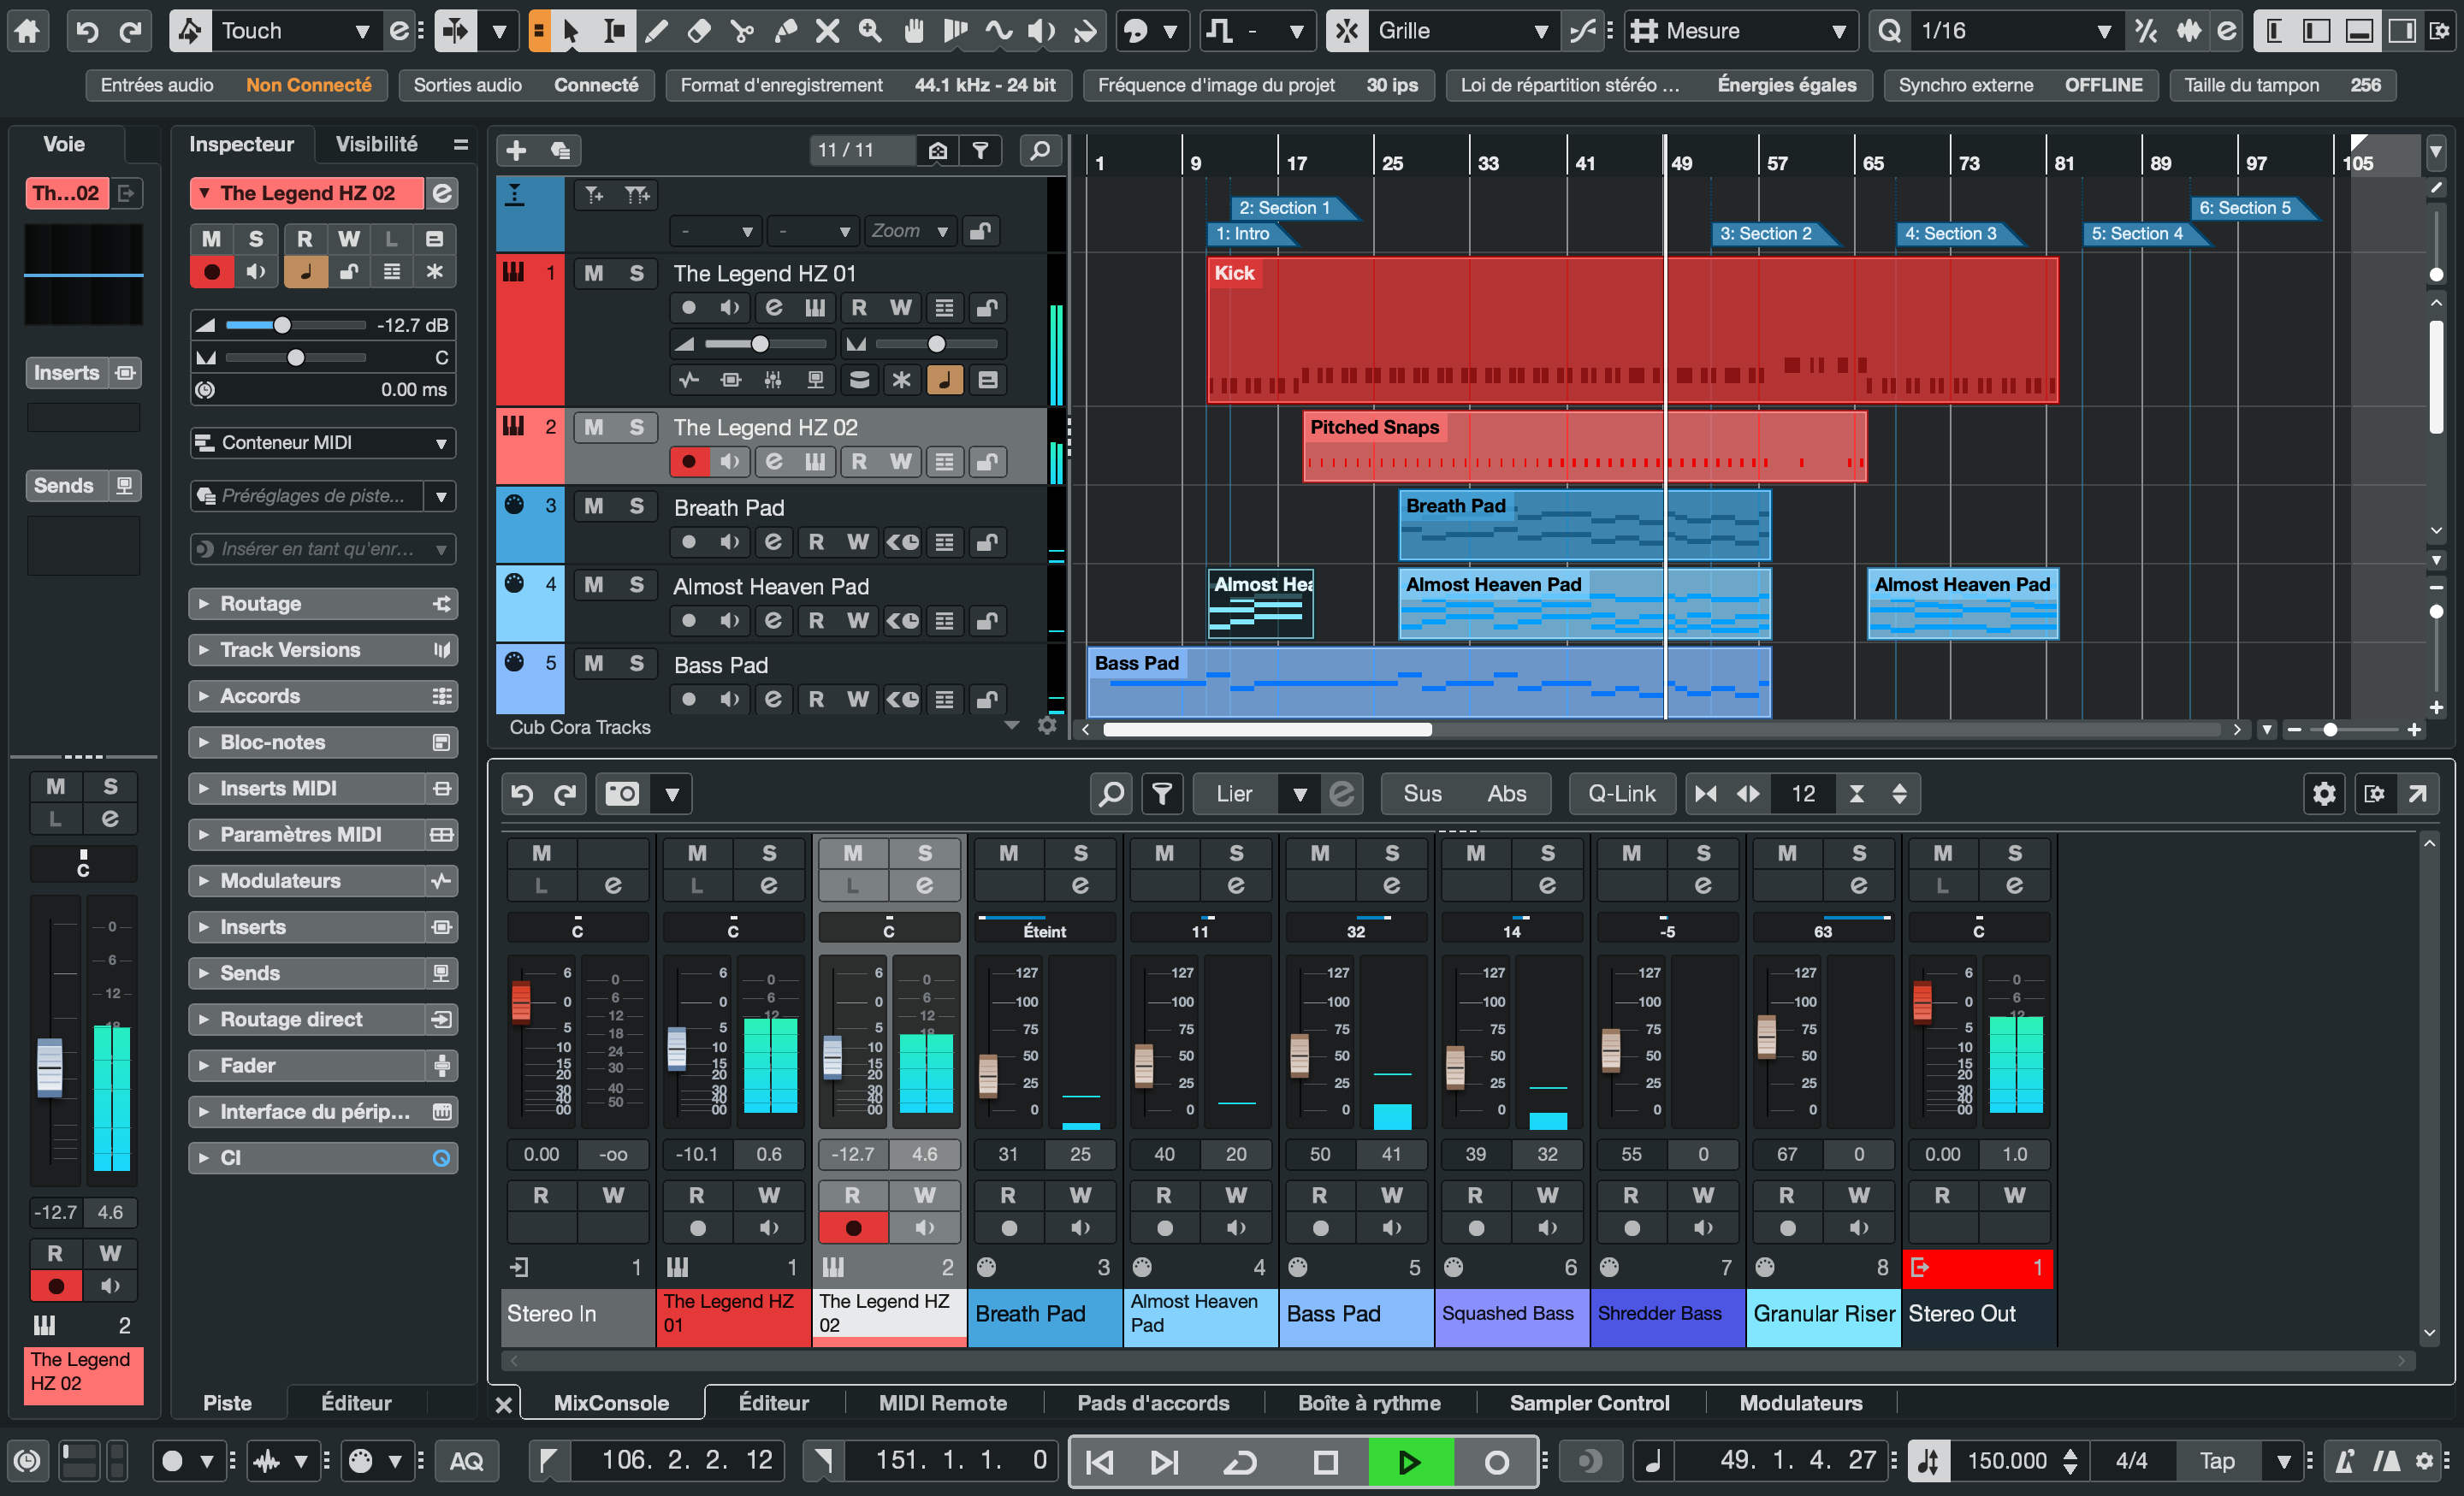Select the hand Comp tool

click(913, 31)
